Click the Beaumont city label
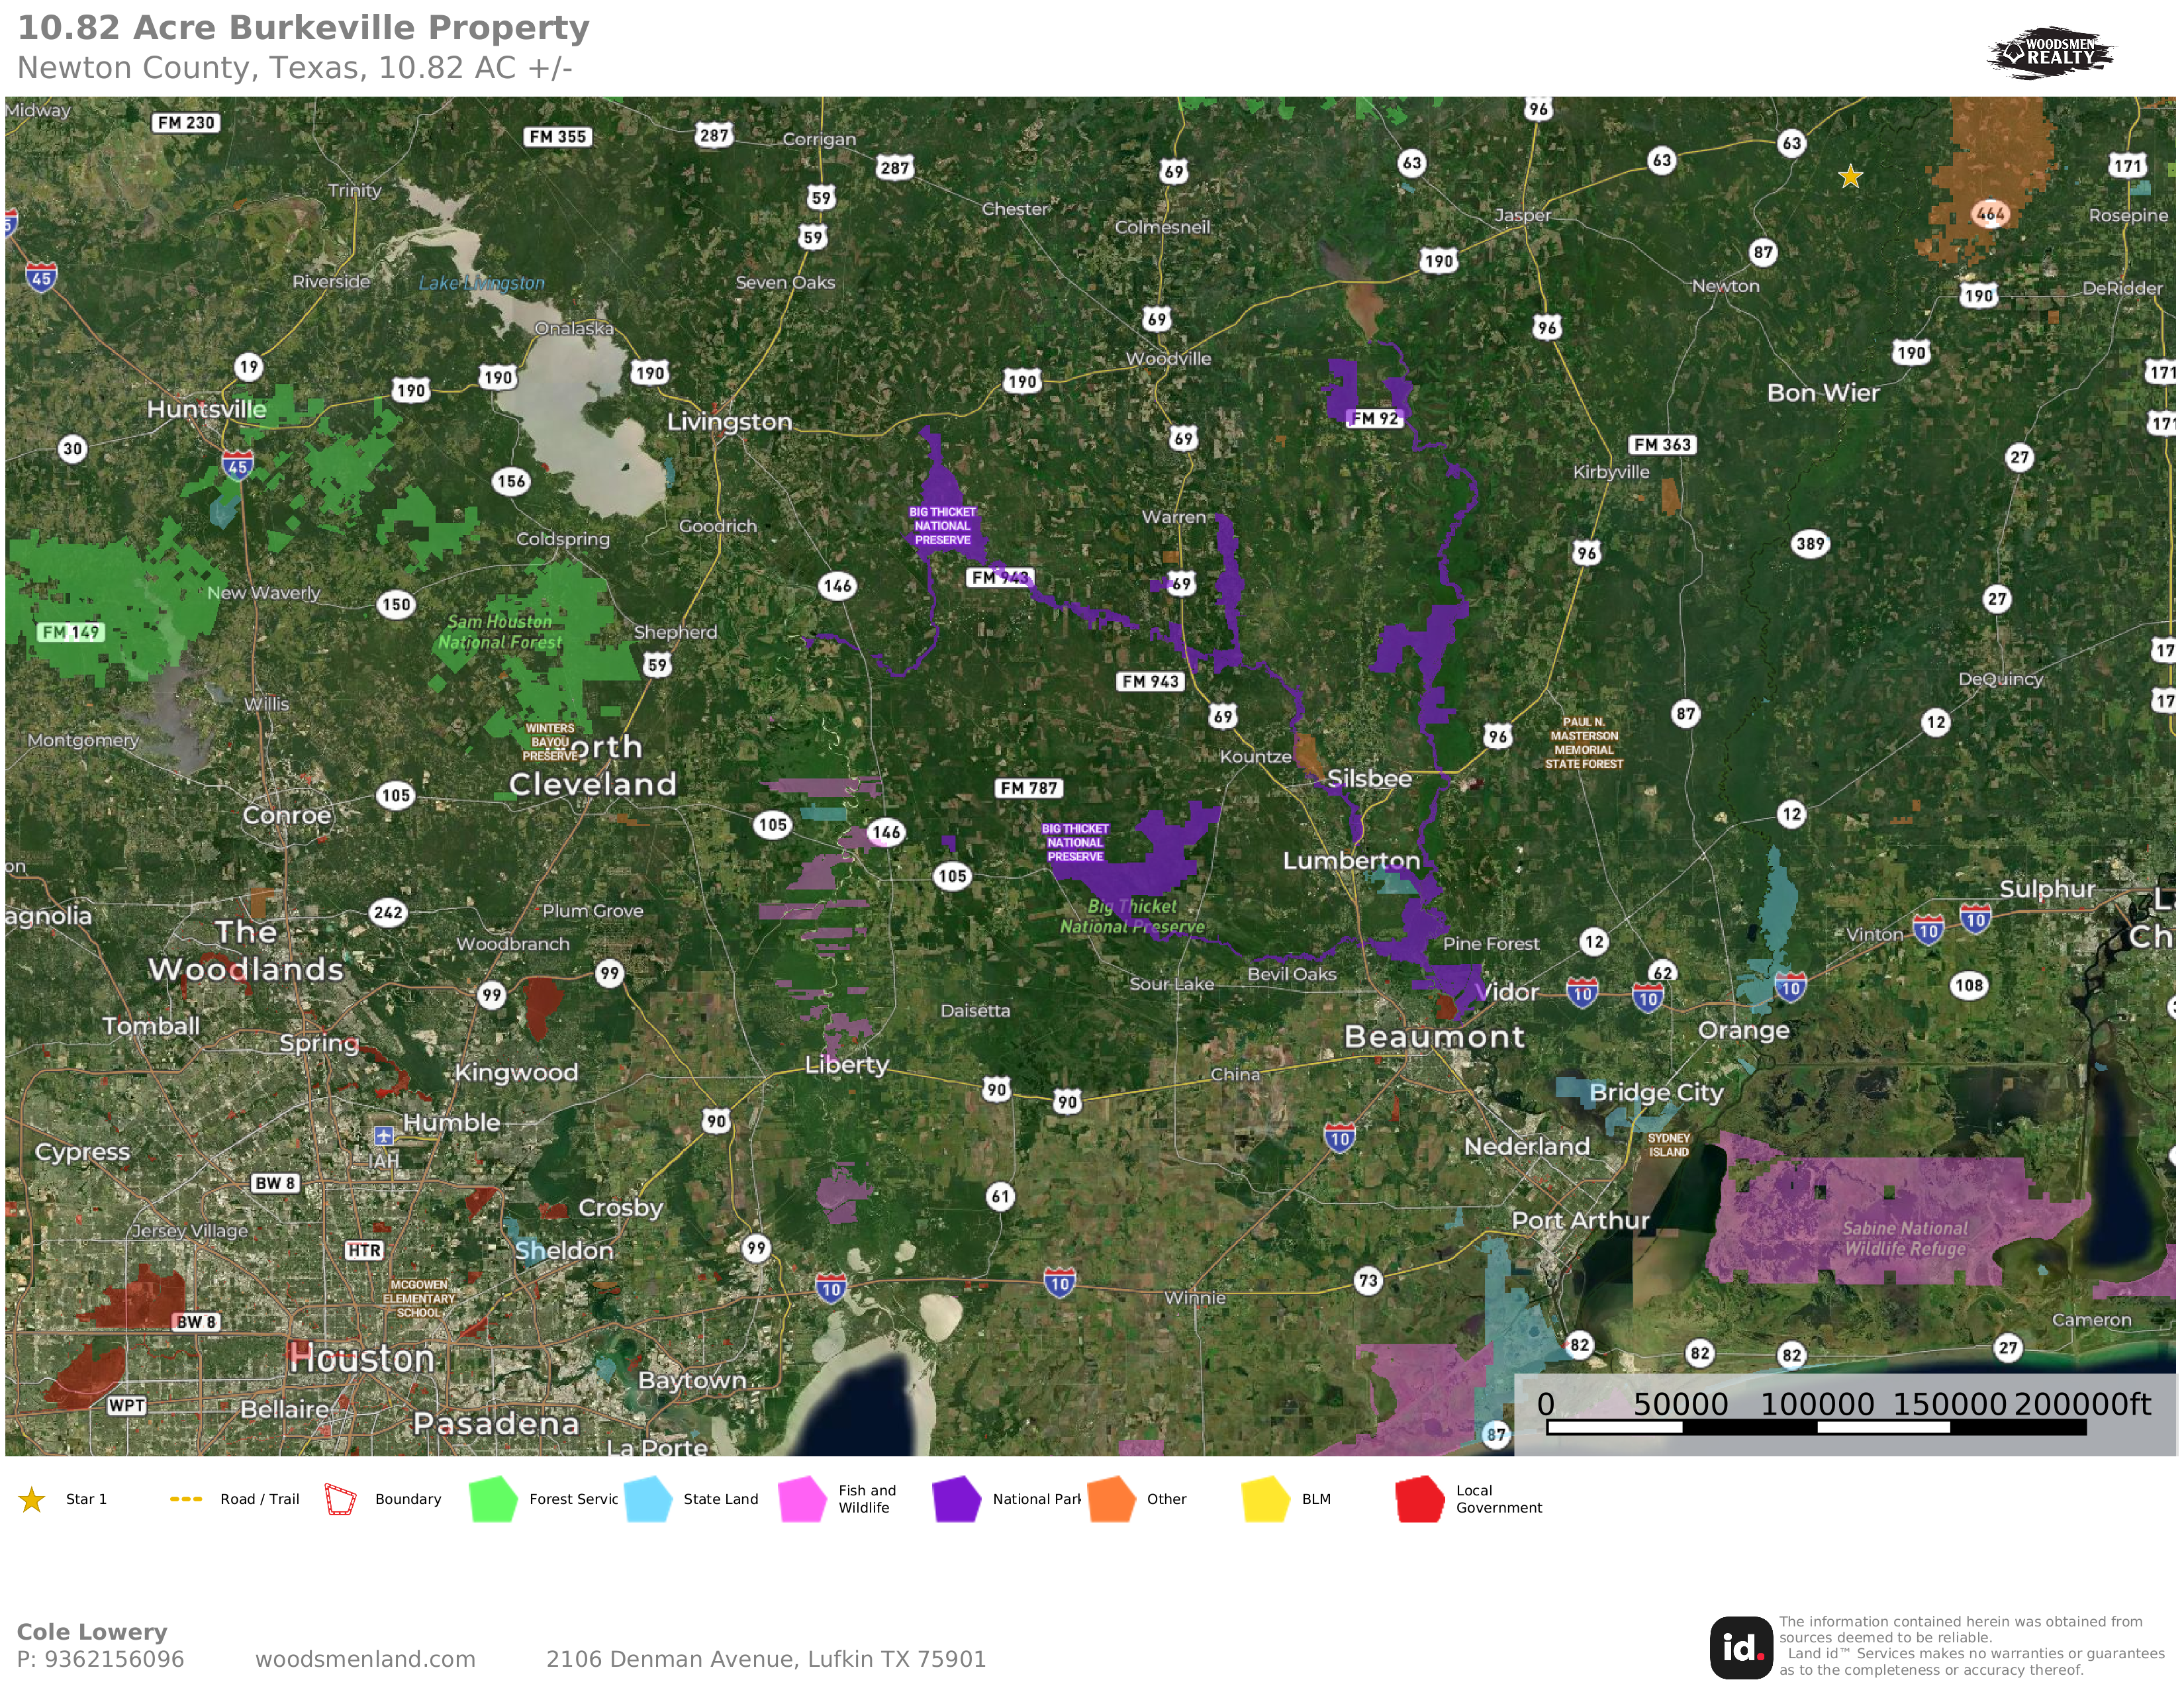This screenshot has height=1688, width=2184. click(x=1434, y=1037)
